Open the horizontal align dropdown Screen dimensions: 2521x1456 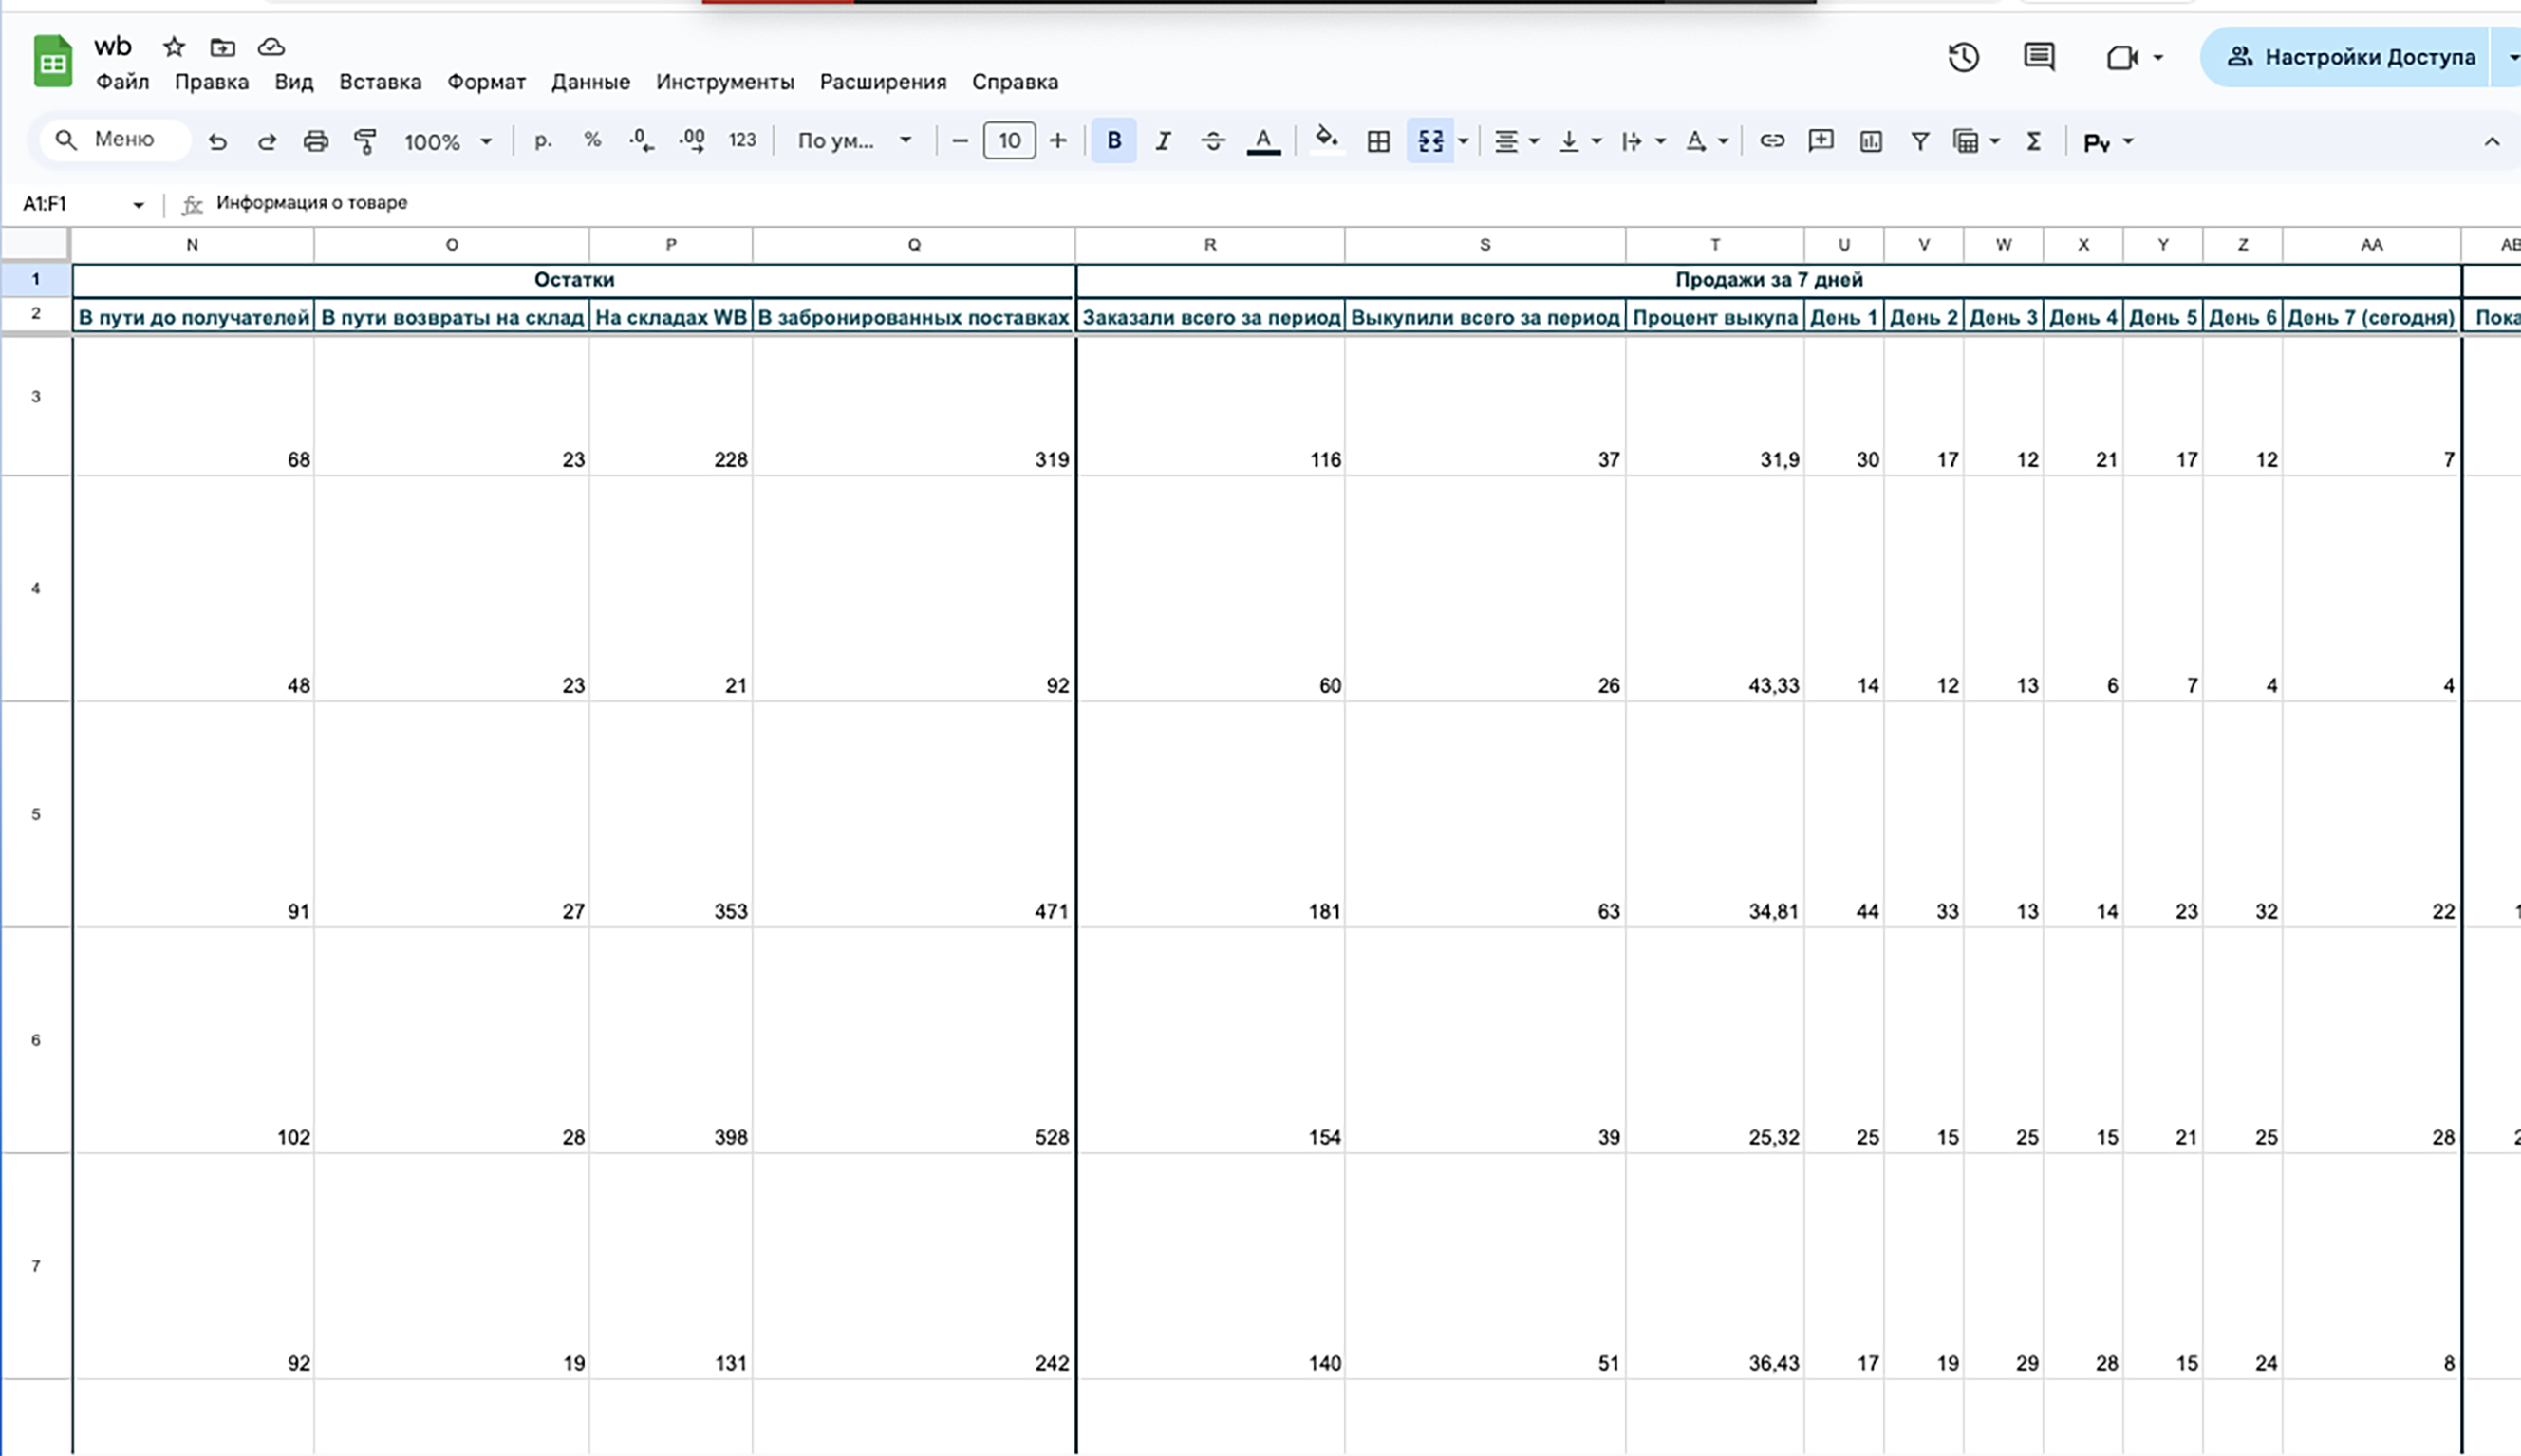pos(1516,141)
